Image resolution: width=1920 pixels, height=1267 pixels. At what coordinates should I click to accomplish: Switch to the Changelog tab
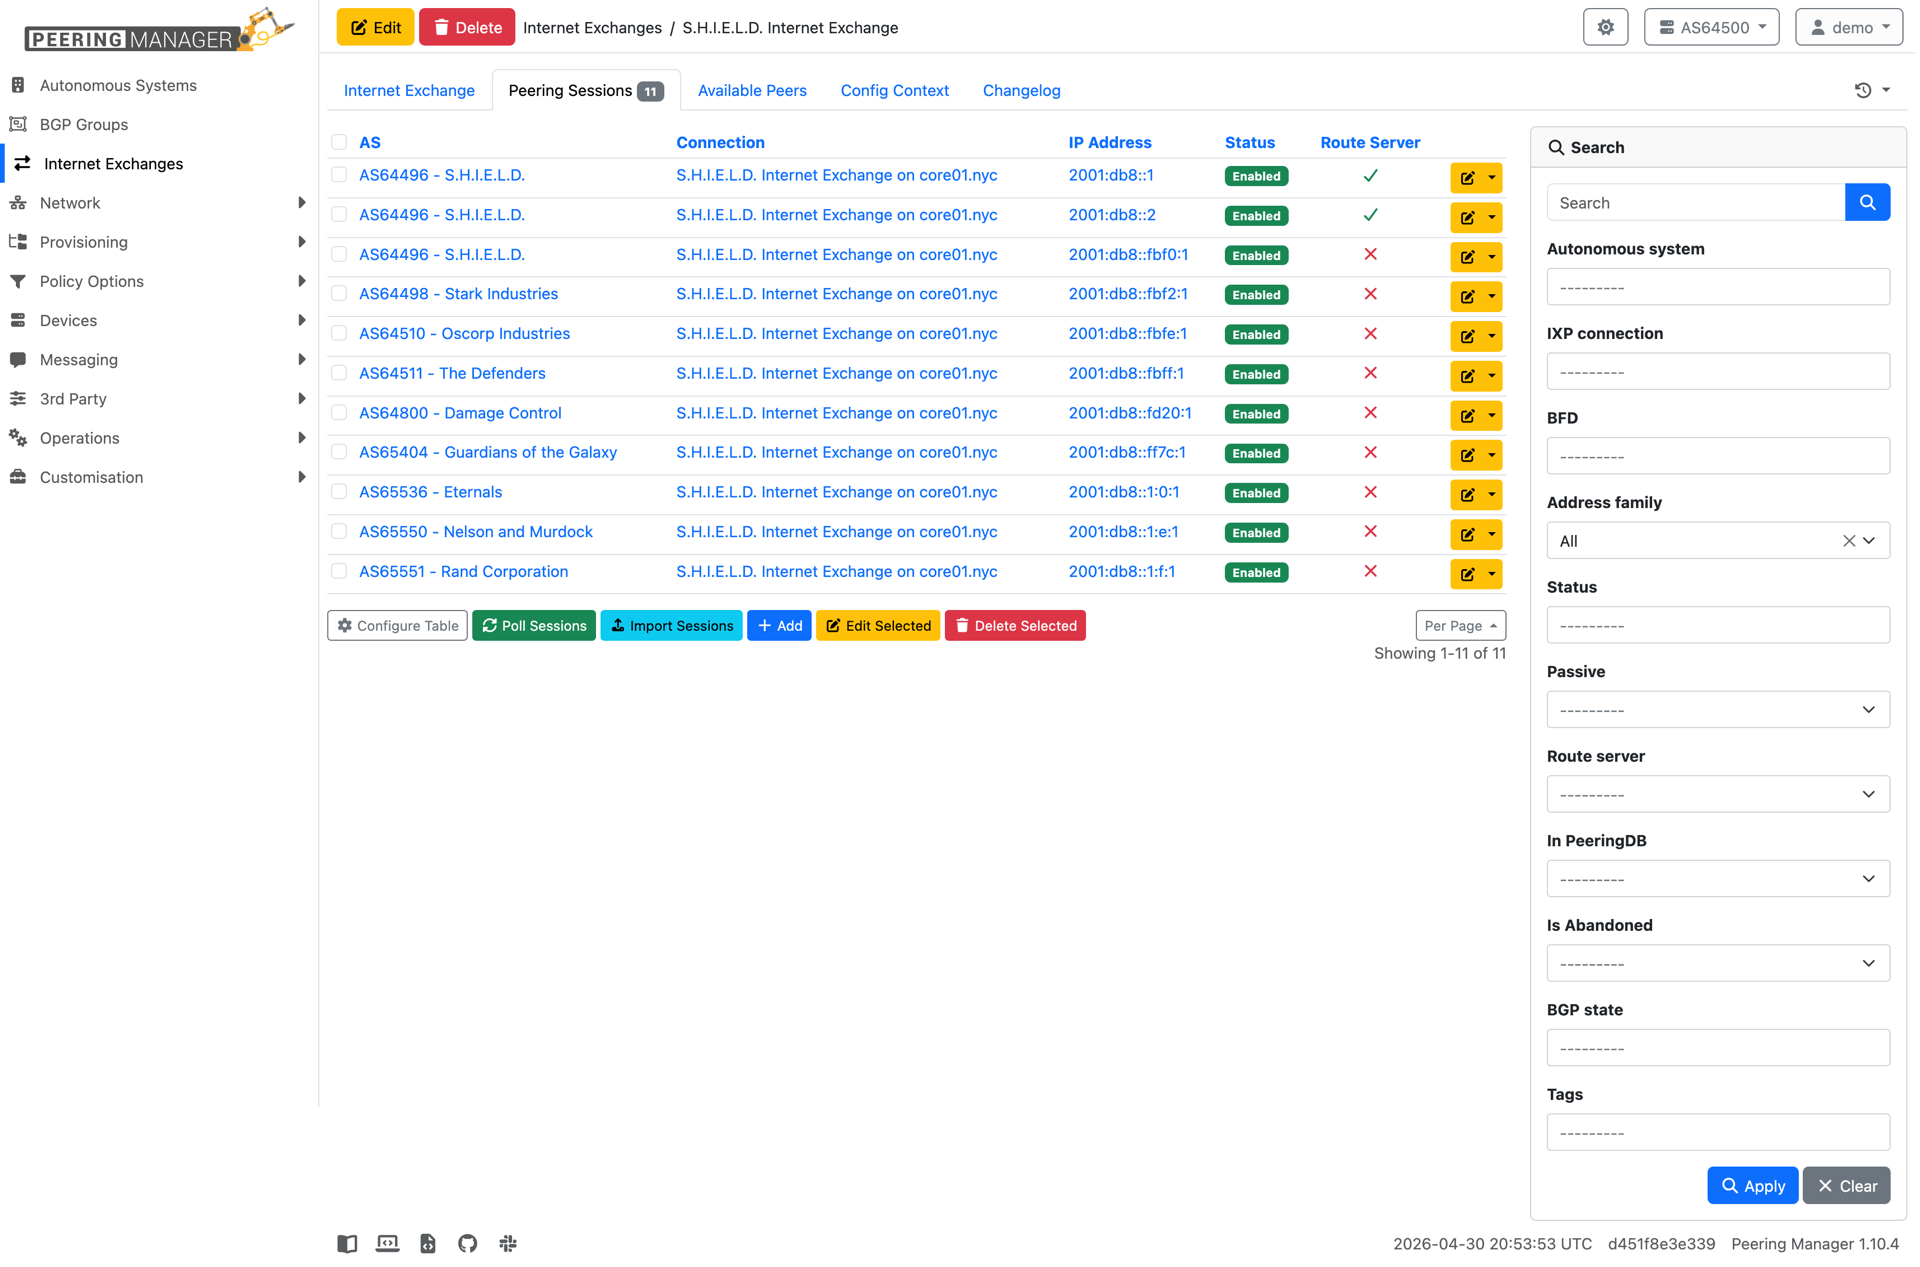1021,90
